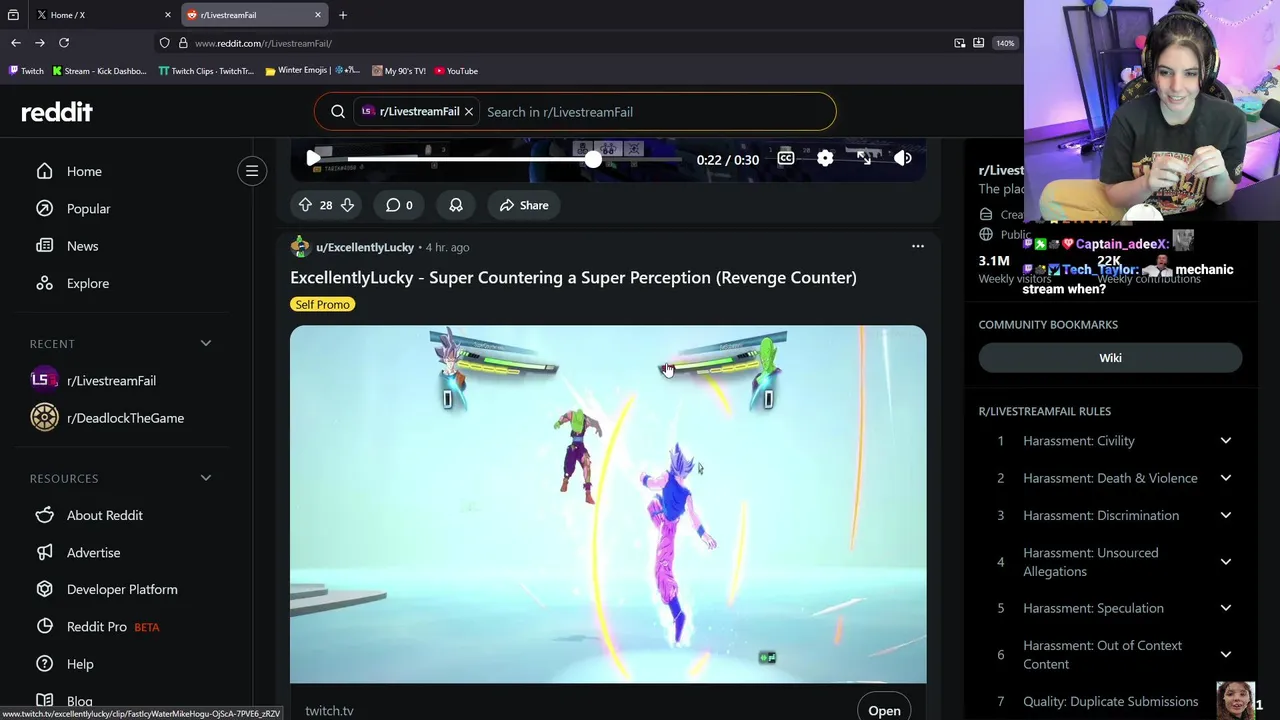Viewport: 1280px width, 720px height.
Task: Collapse the RECENT section
Action: (206, 343)
